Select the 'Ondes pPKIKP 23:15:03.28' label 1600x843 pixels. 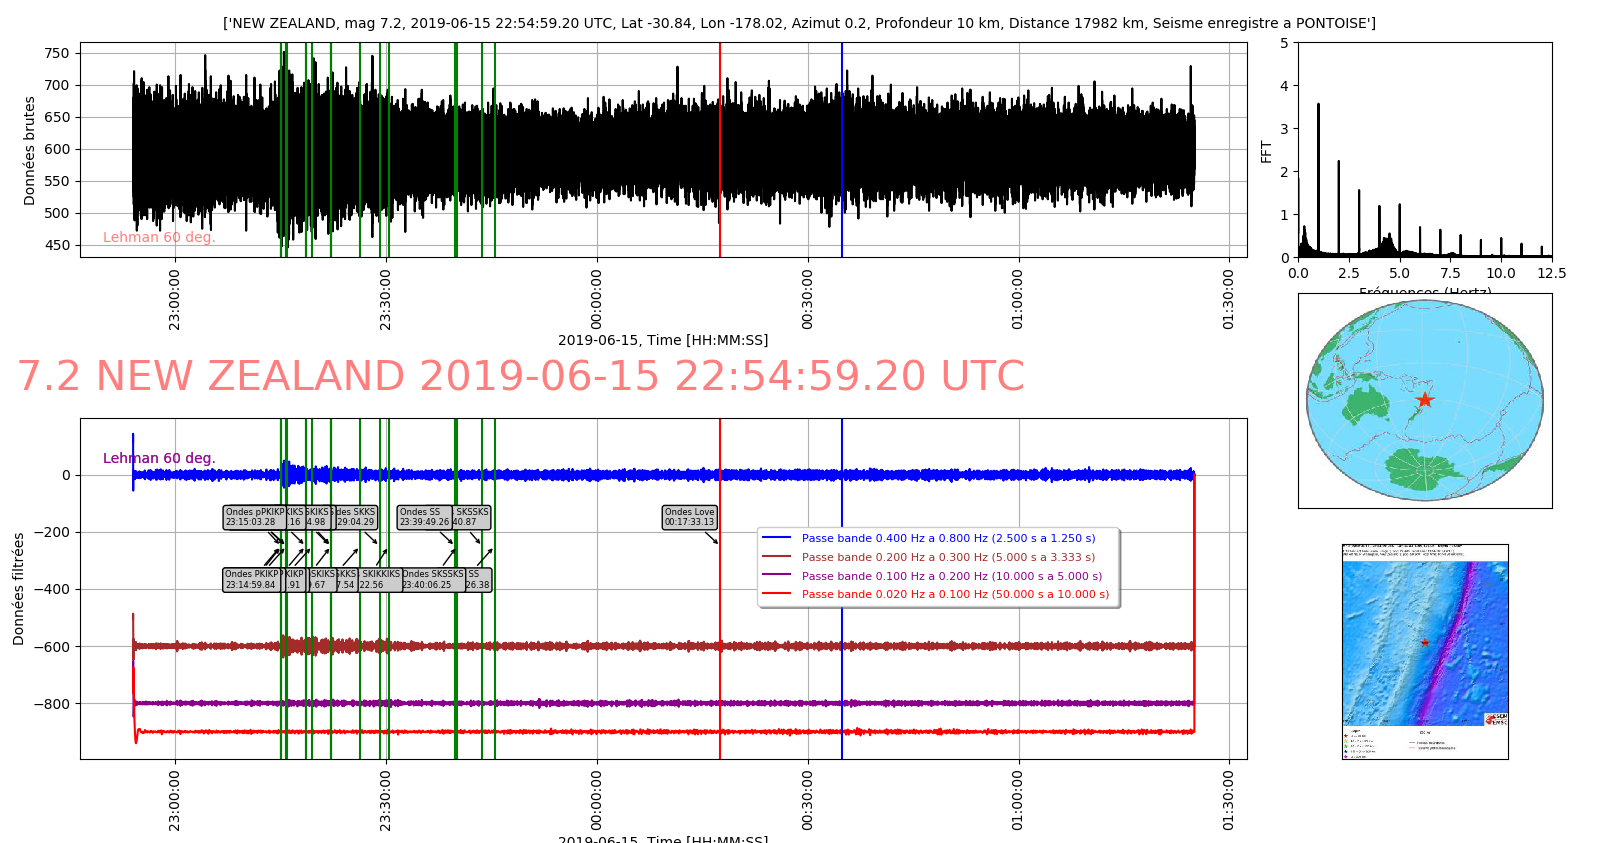coord(253,517)
